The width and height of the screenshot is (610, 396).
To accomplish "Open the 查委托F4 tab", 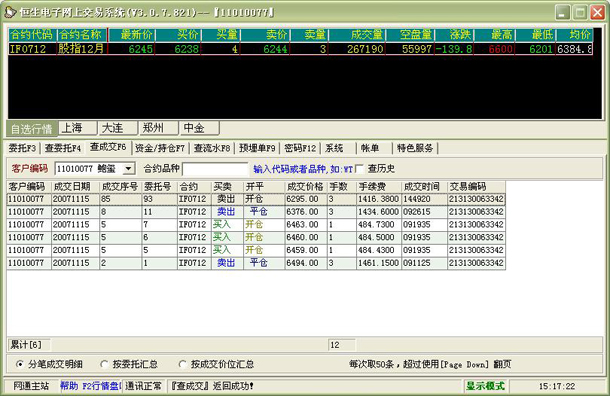I will pyautogui.click(x=63, y=148).
